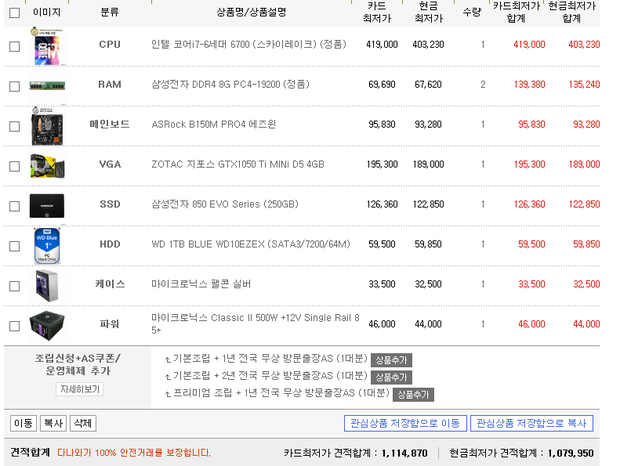This screenshot has width=620, height=466.
Task: Open the ZOTAC GTX1050 Ti product image
Action: click(47, 166)
